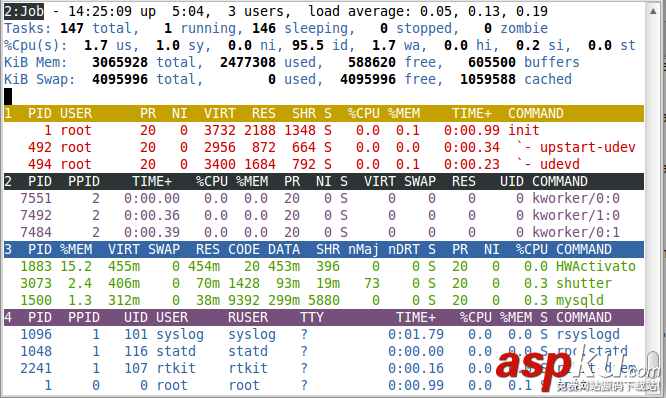Click TIME+ value 0:00.23 of udevd
Image resolution: width=666 pixels, height=398 pixels.
tap(471, 164)
